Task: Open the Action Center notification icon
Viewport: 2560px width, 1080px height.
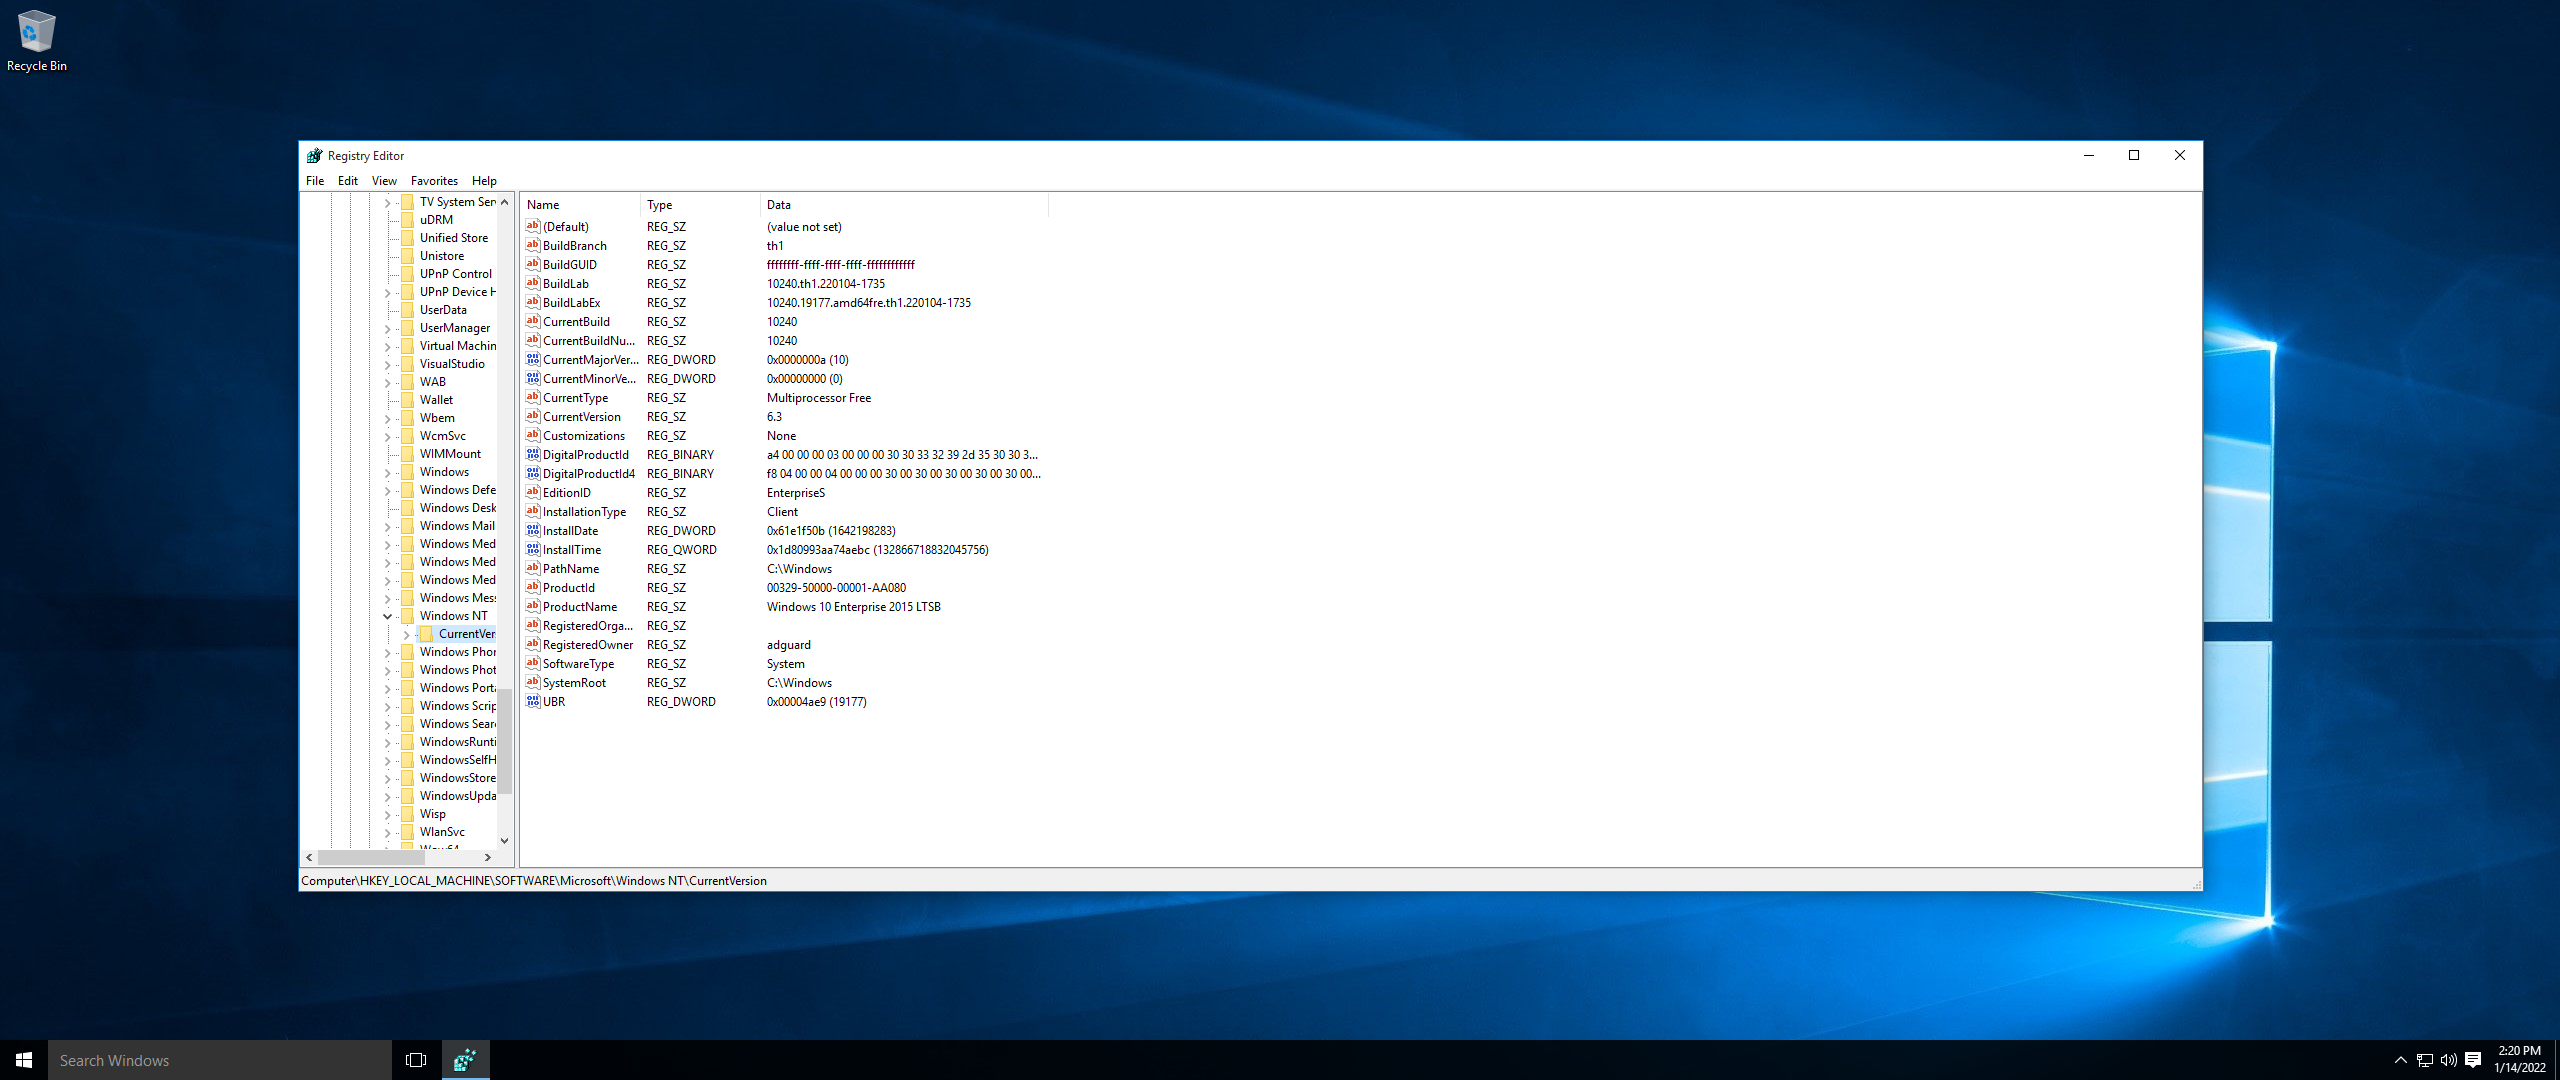Action: [x=2473, y=1060]
